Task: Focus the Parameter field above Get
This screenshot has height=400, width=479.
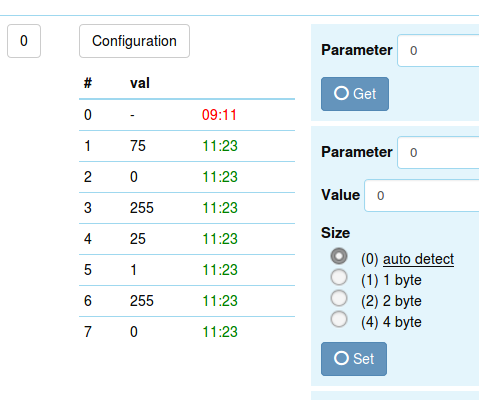Action: coord(438,50)
